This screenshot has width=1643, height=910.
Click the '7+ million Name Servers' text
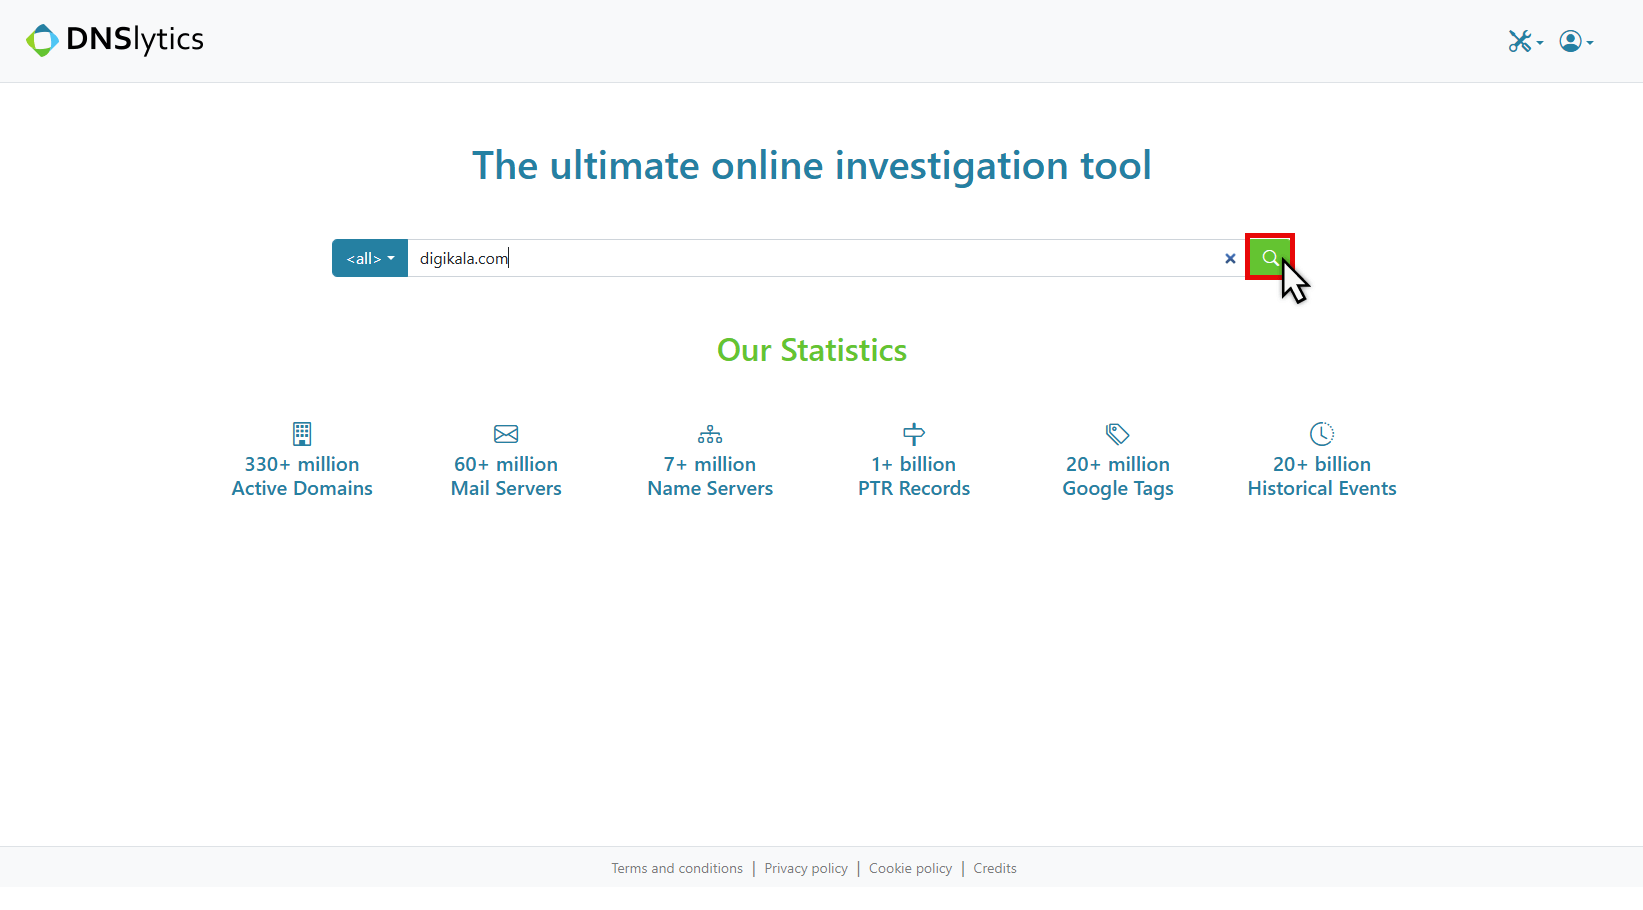click(710, 476)
